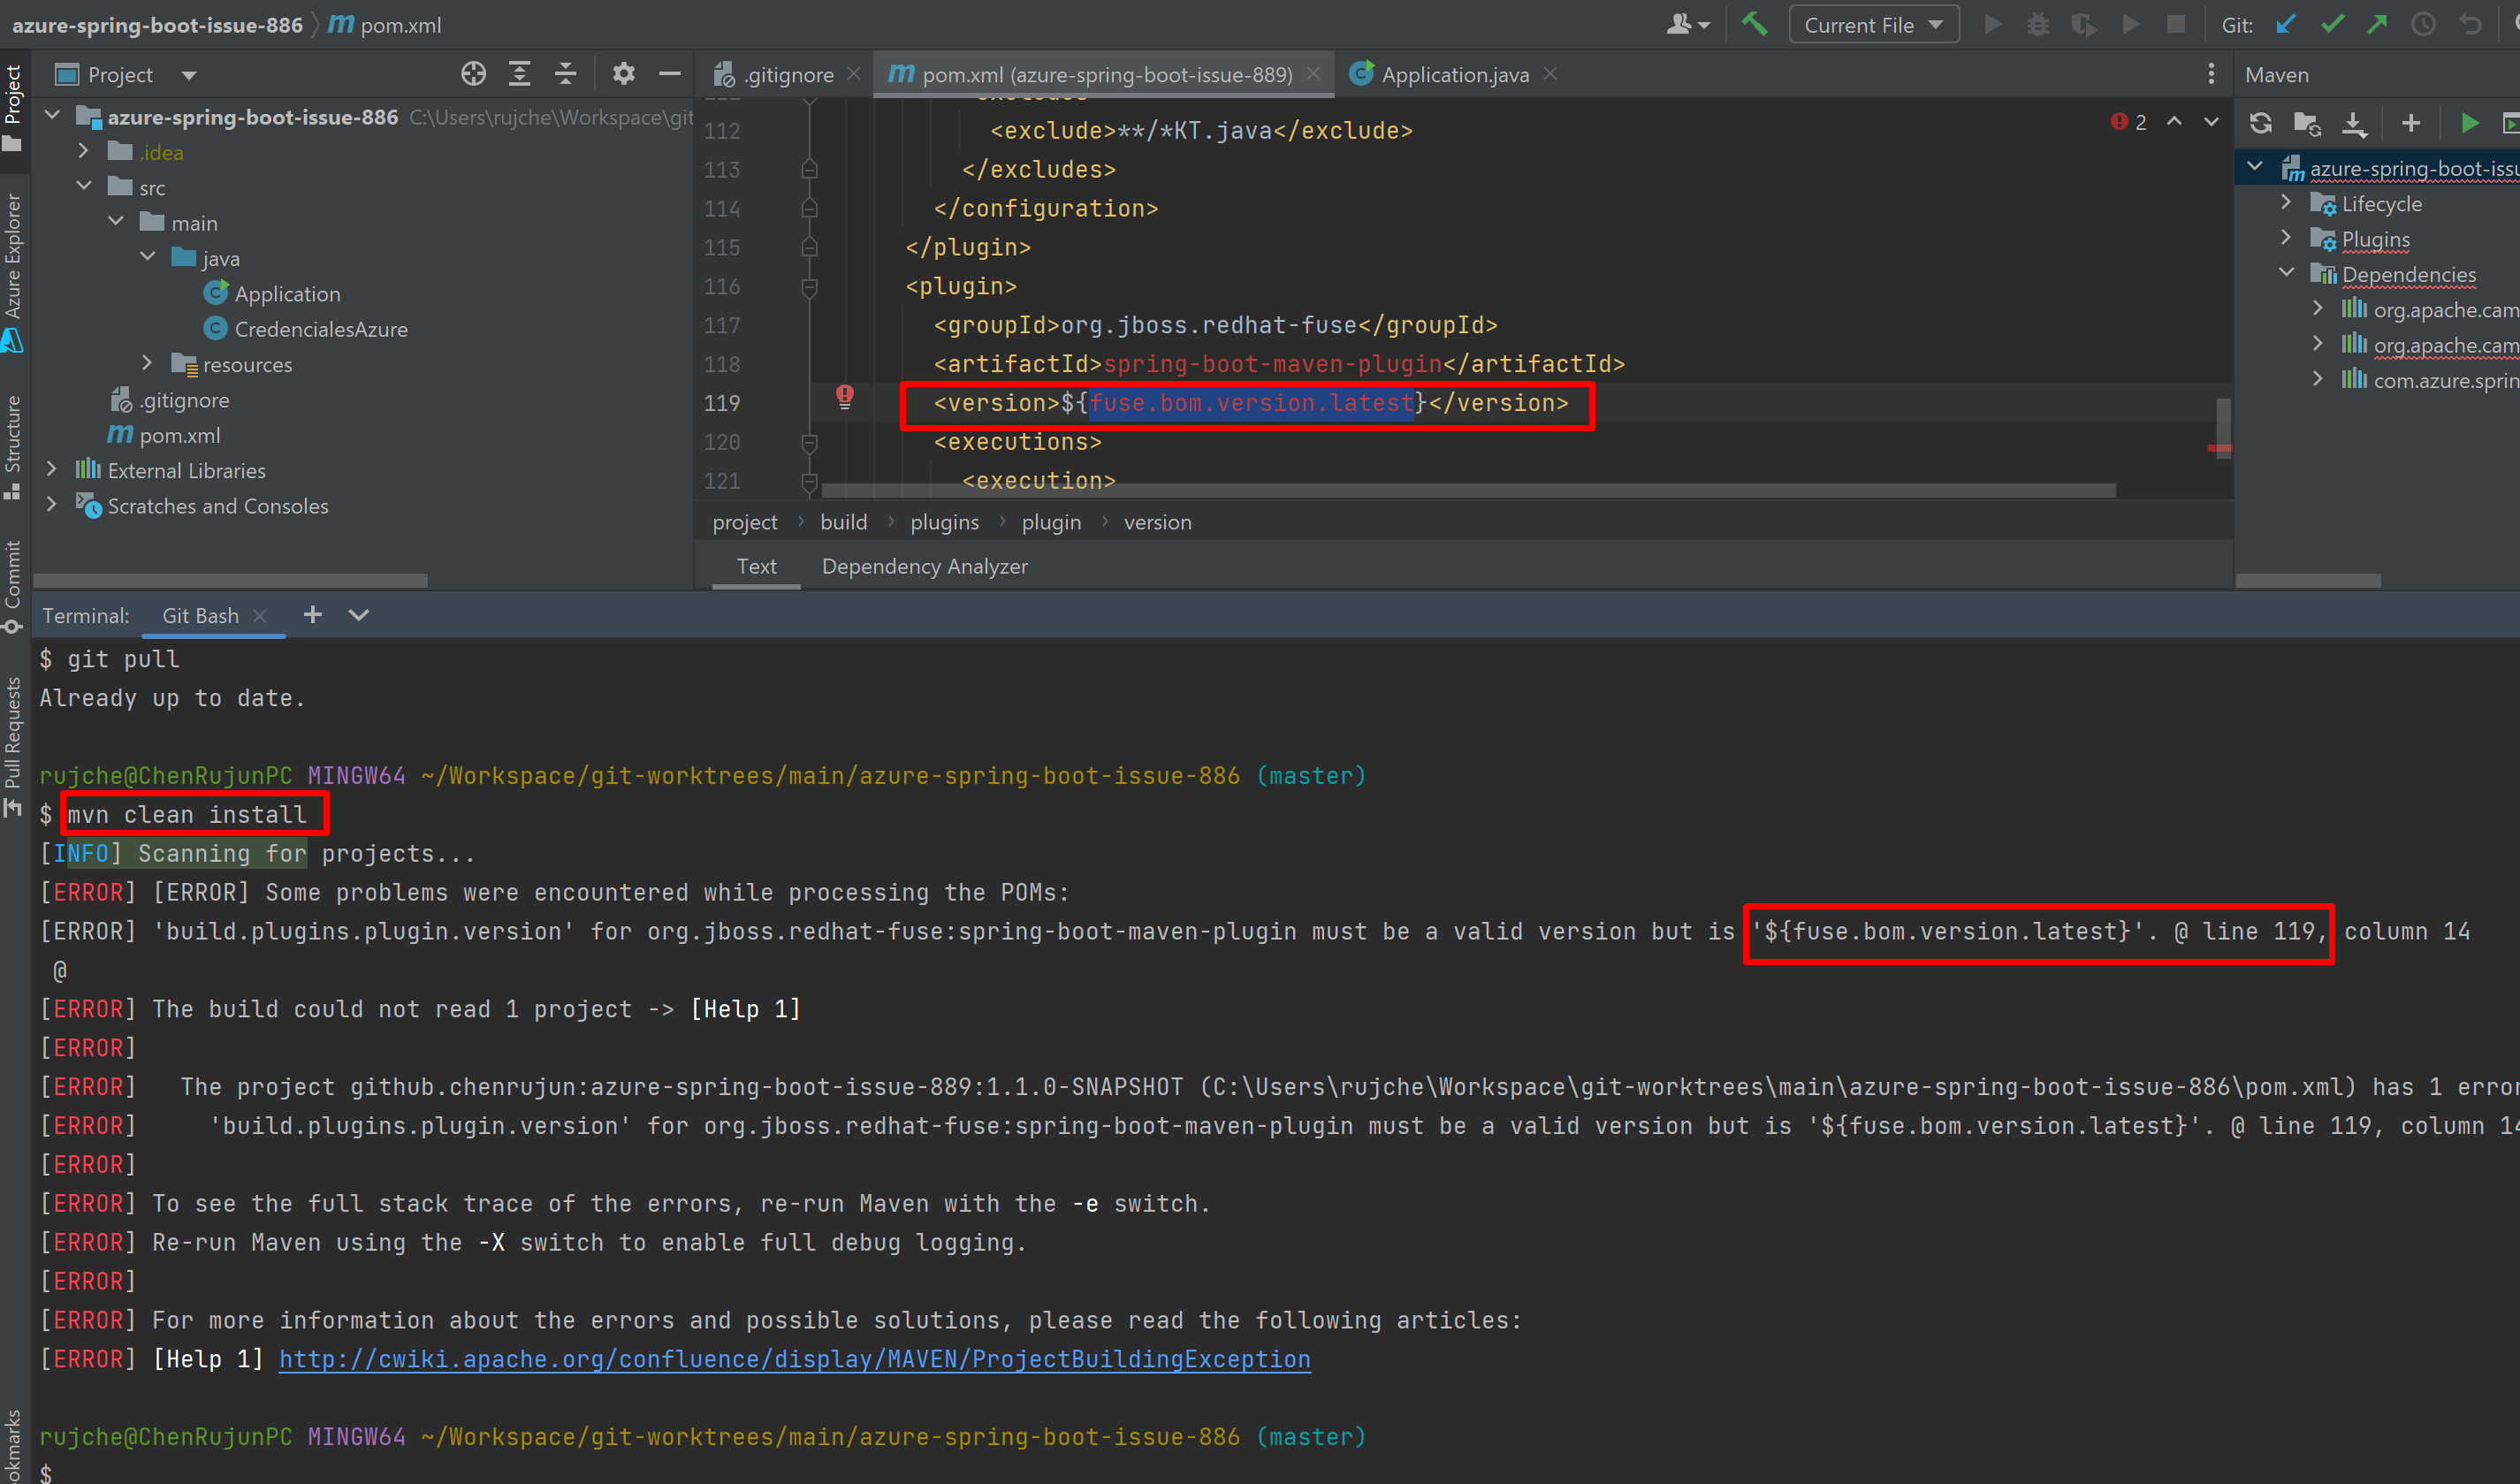Hide the Project panel with minus icon
This screenshot has width=2520, height=1484.
pyautogui.click(x=669, y=74)
